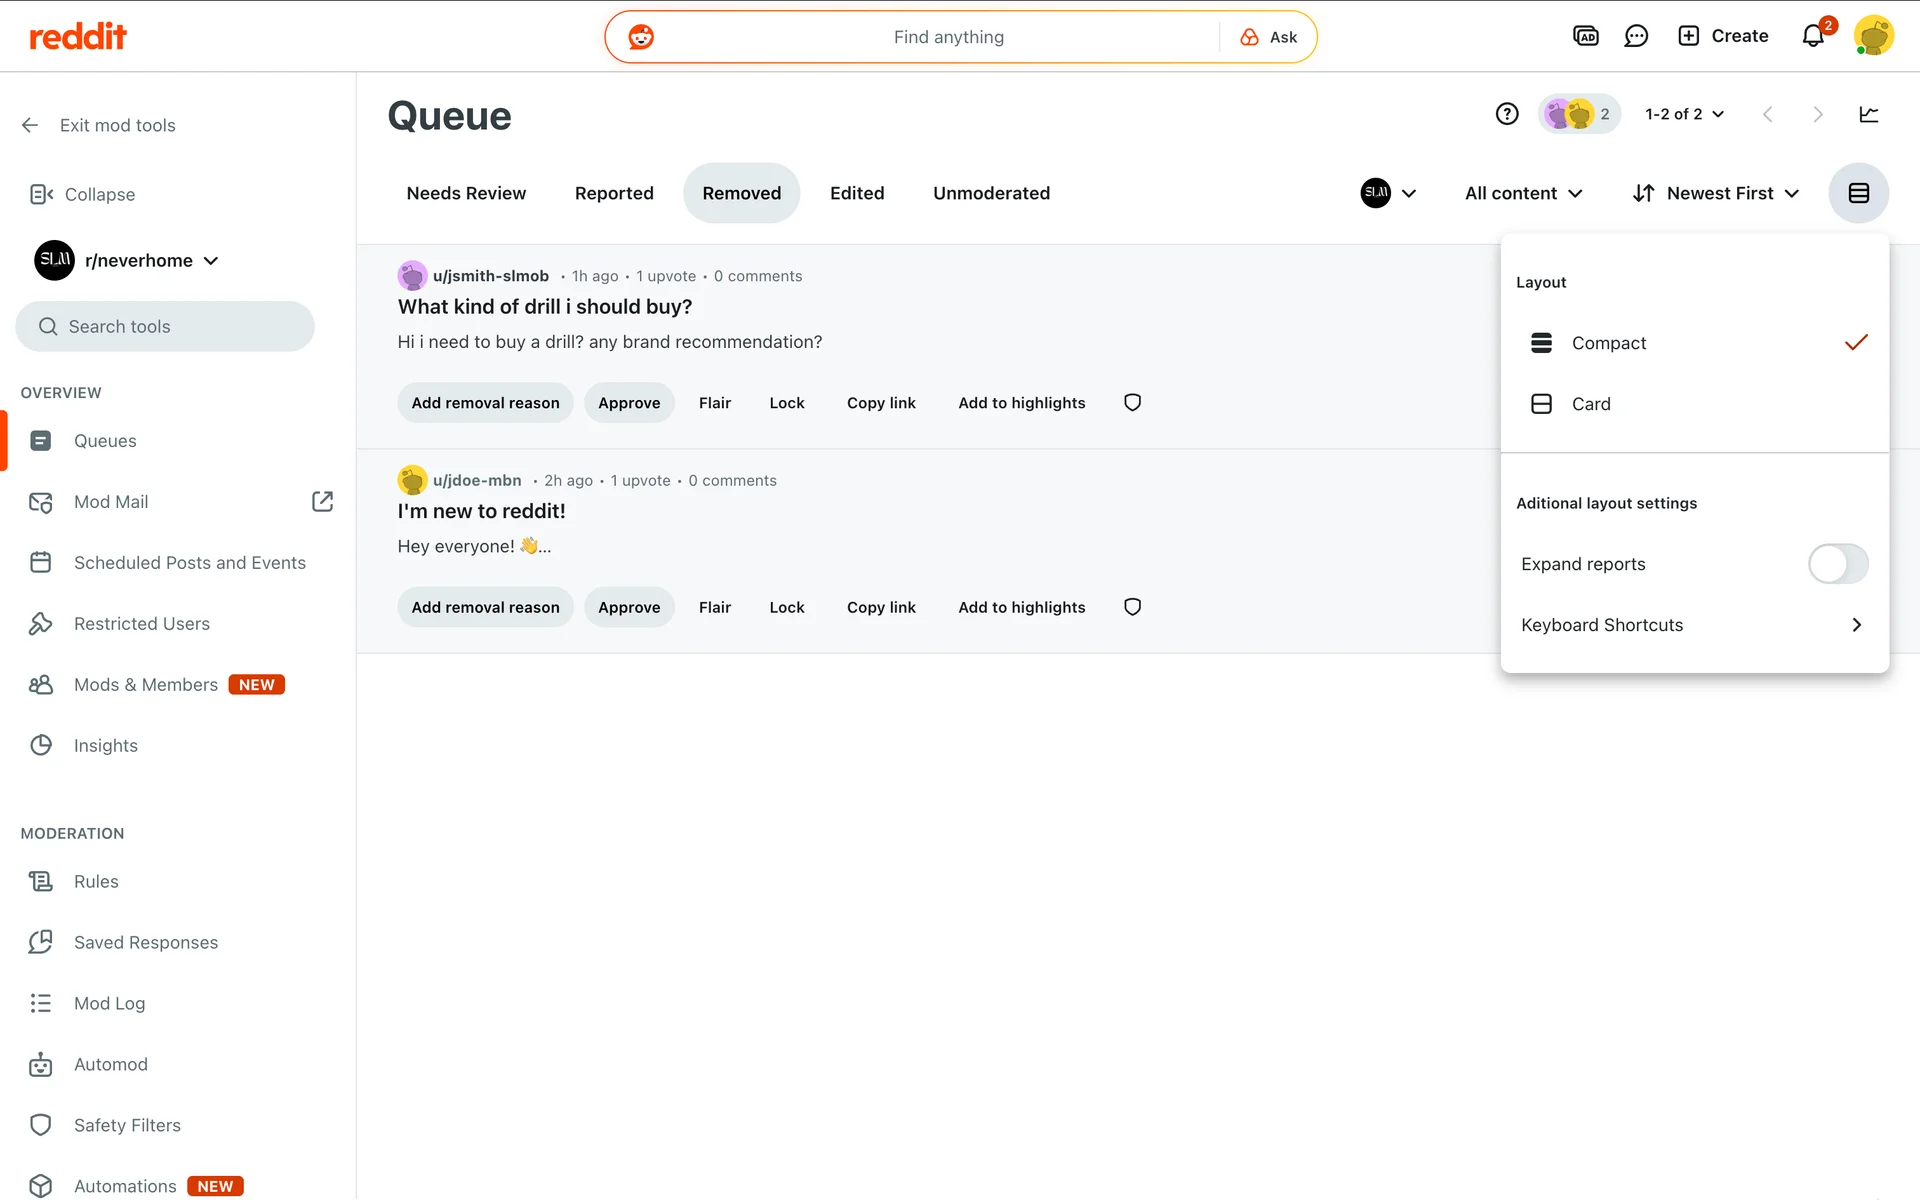Click the queue help question icon

pos(1507,114)
